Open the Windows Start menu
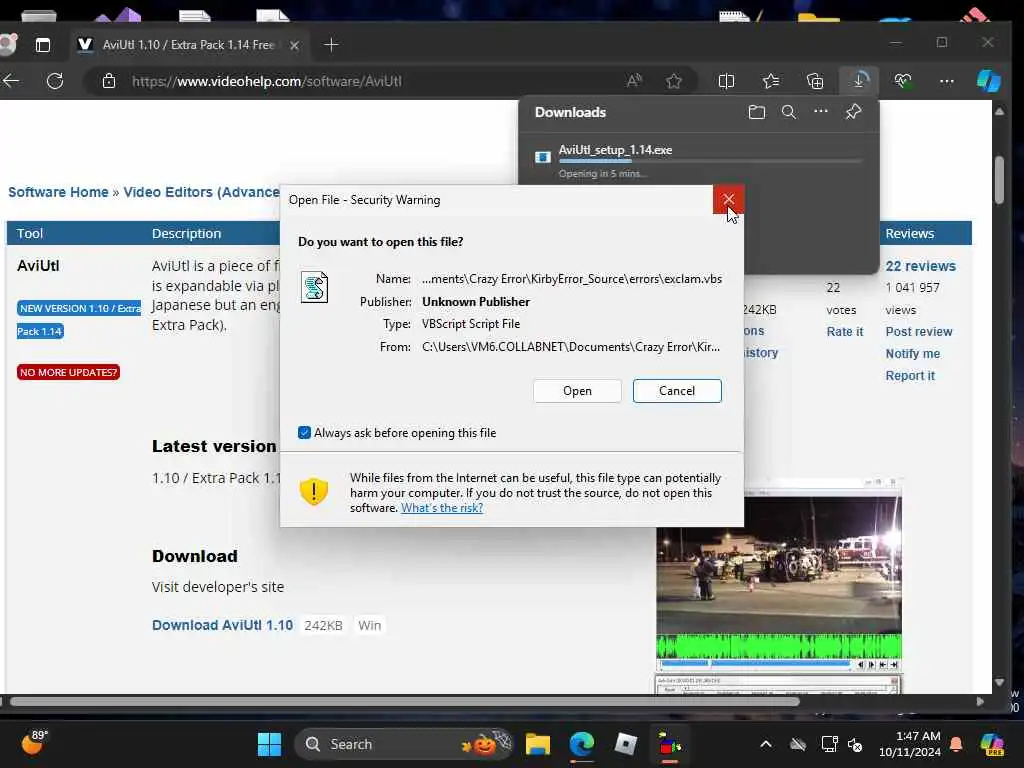This screenshot has width=1024, height=768. pos(269,744)
